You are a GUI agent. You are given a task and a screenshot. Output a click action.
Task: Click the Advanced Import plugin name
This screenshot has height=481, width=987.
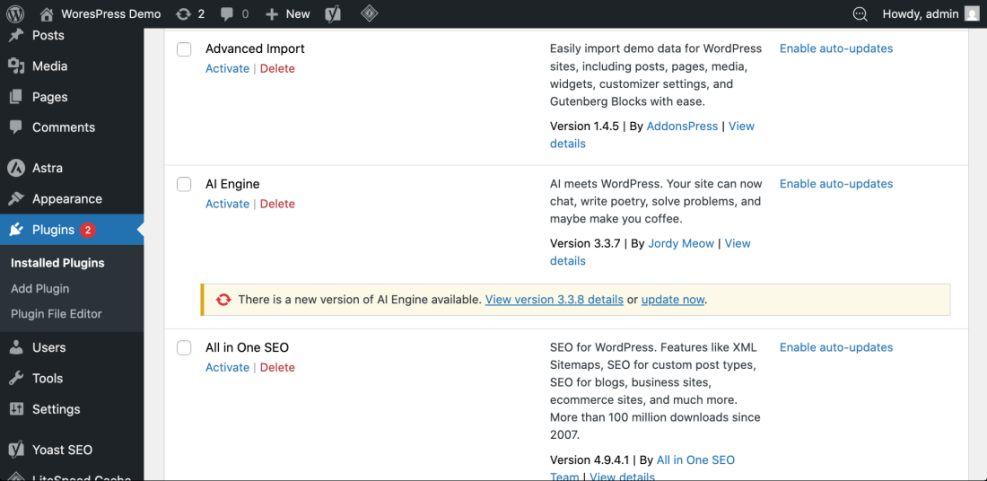point(255,48)
